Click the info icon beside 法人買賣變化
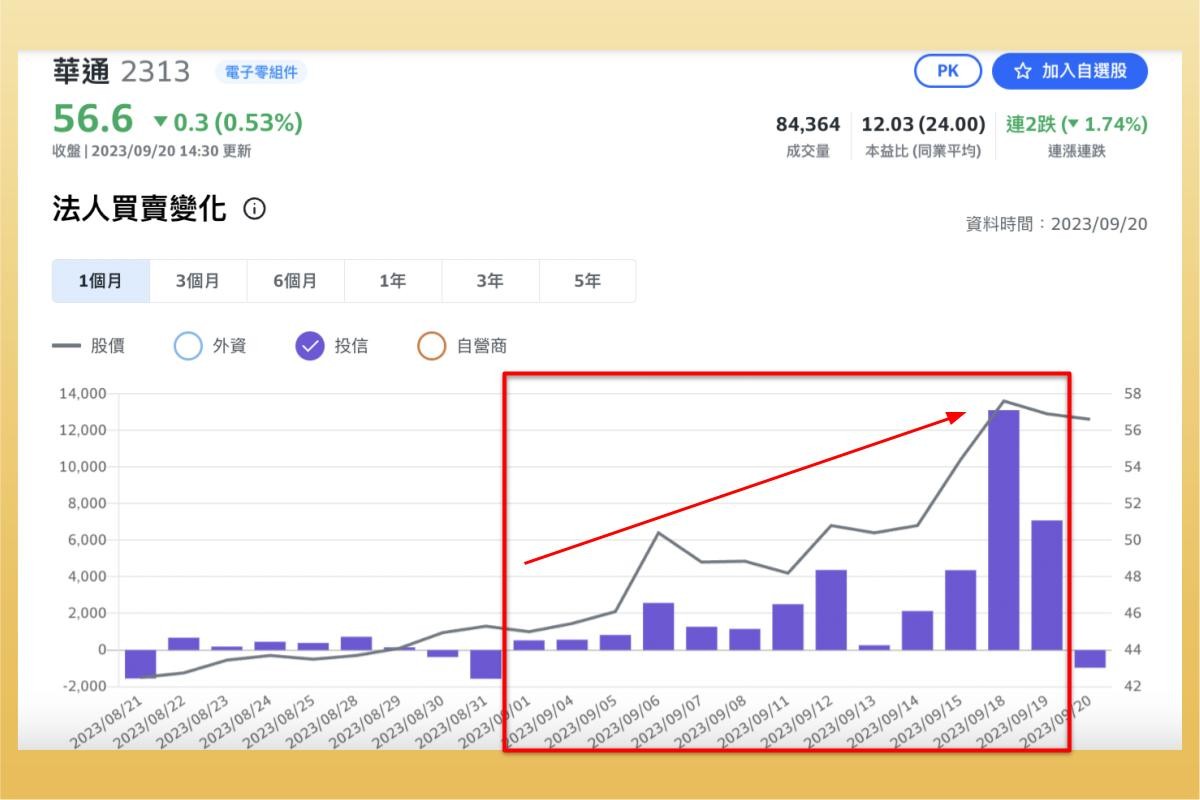1200x800 pixels. pos(255,209)
